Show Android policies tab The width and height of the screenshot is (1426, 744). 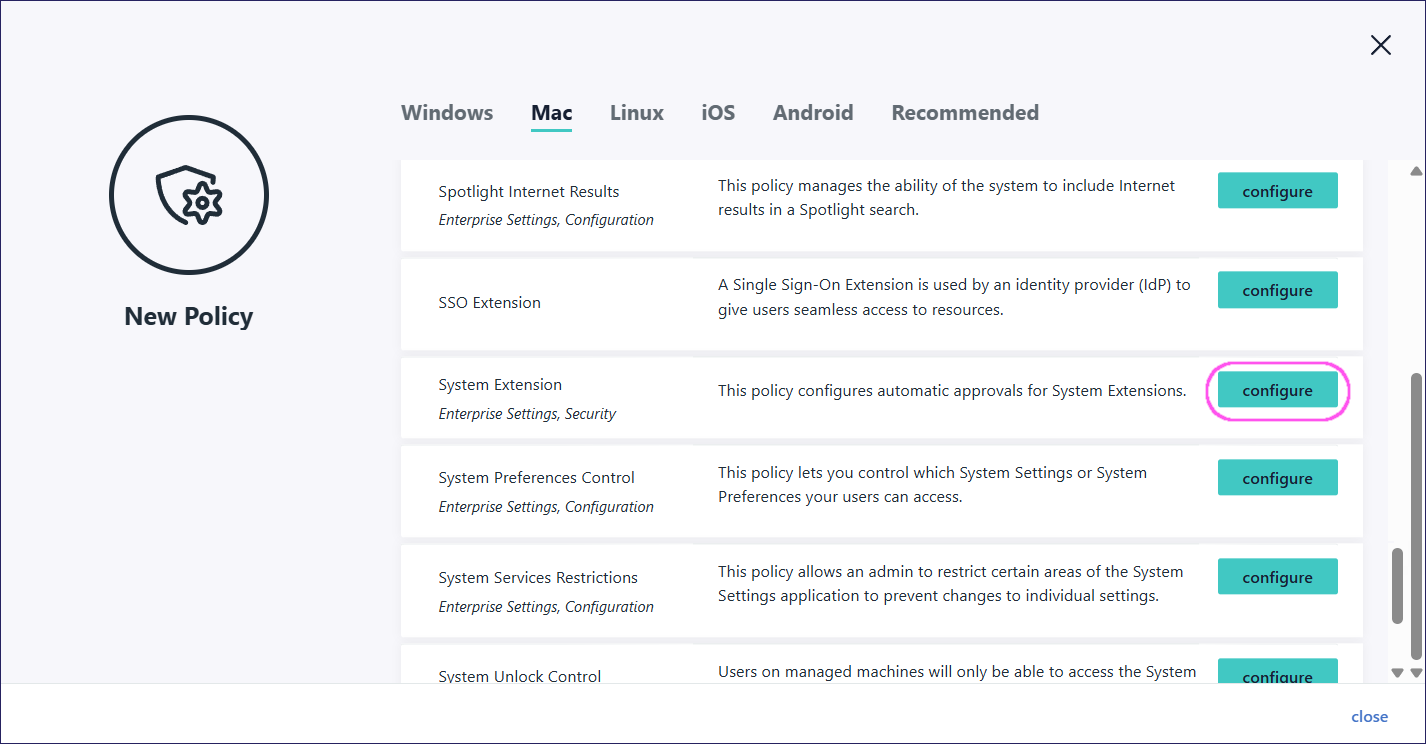[812, 113]
